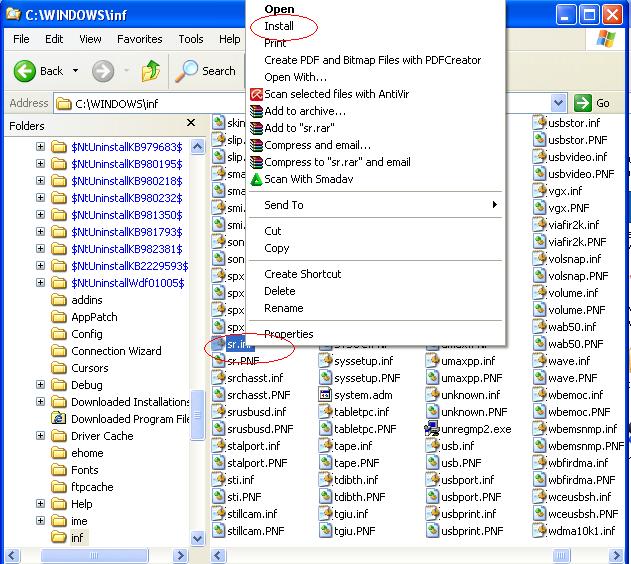
Task: Click the wave.inf file icon
Action: (539, 361)
